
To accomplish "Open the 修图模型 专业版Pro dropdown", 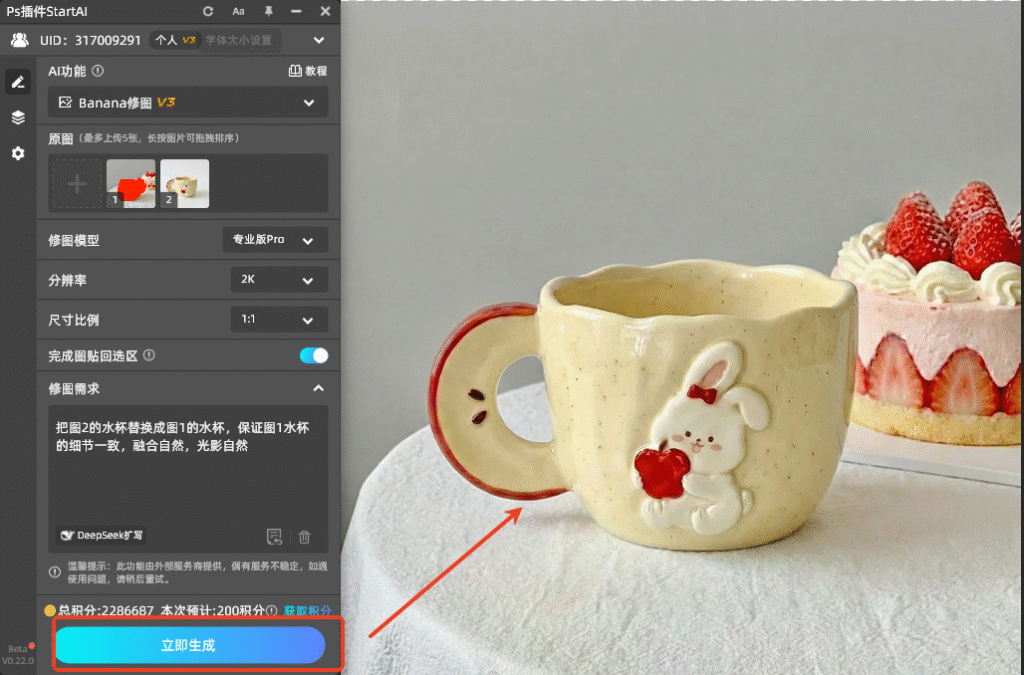I will [274, 240].
